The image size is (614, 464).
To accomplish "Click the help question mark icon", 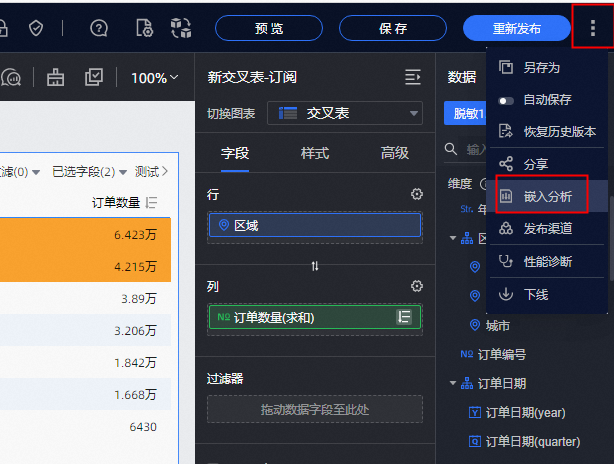I will [x=99, y=28].
